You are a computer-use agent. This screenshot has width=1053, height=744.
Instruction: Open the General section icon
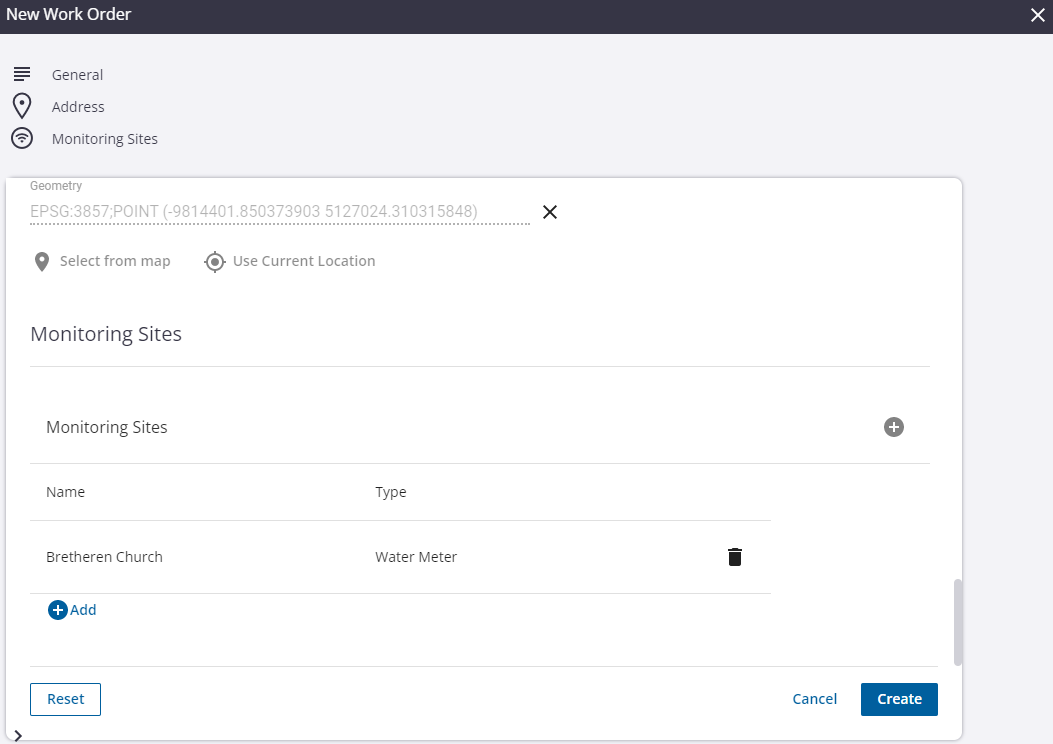coord(22,74)
